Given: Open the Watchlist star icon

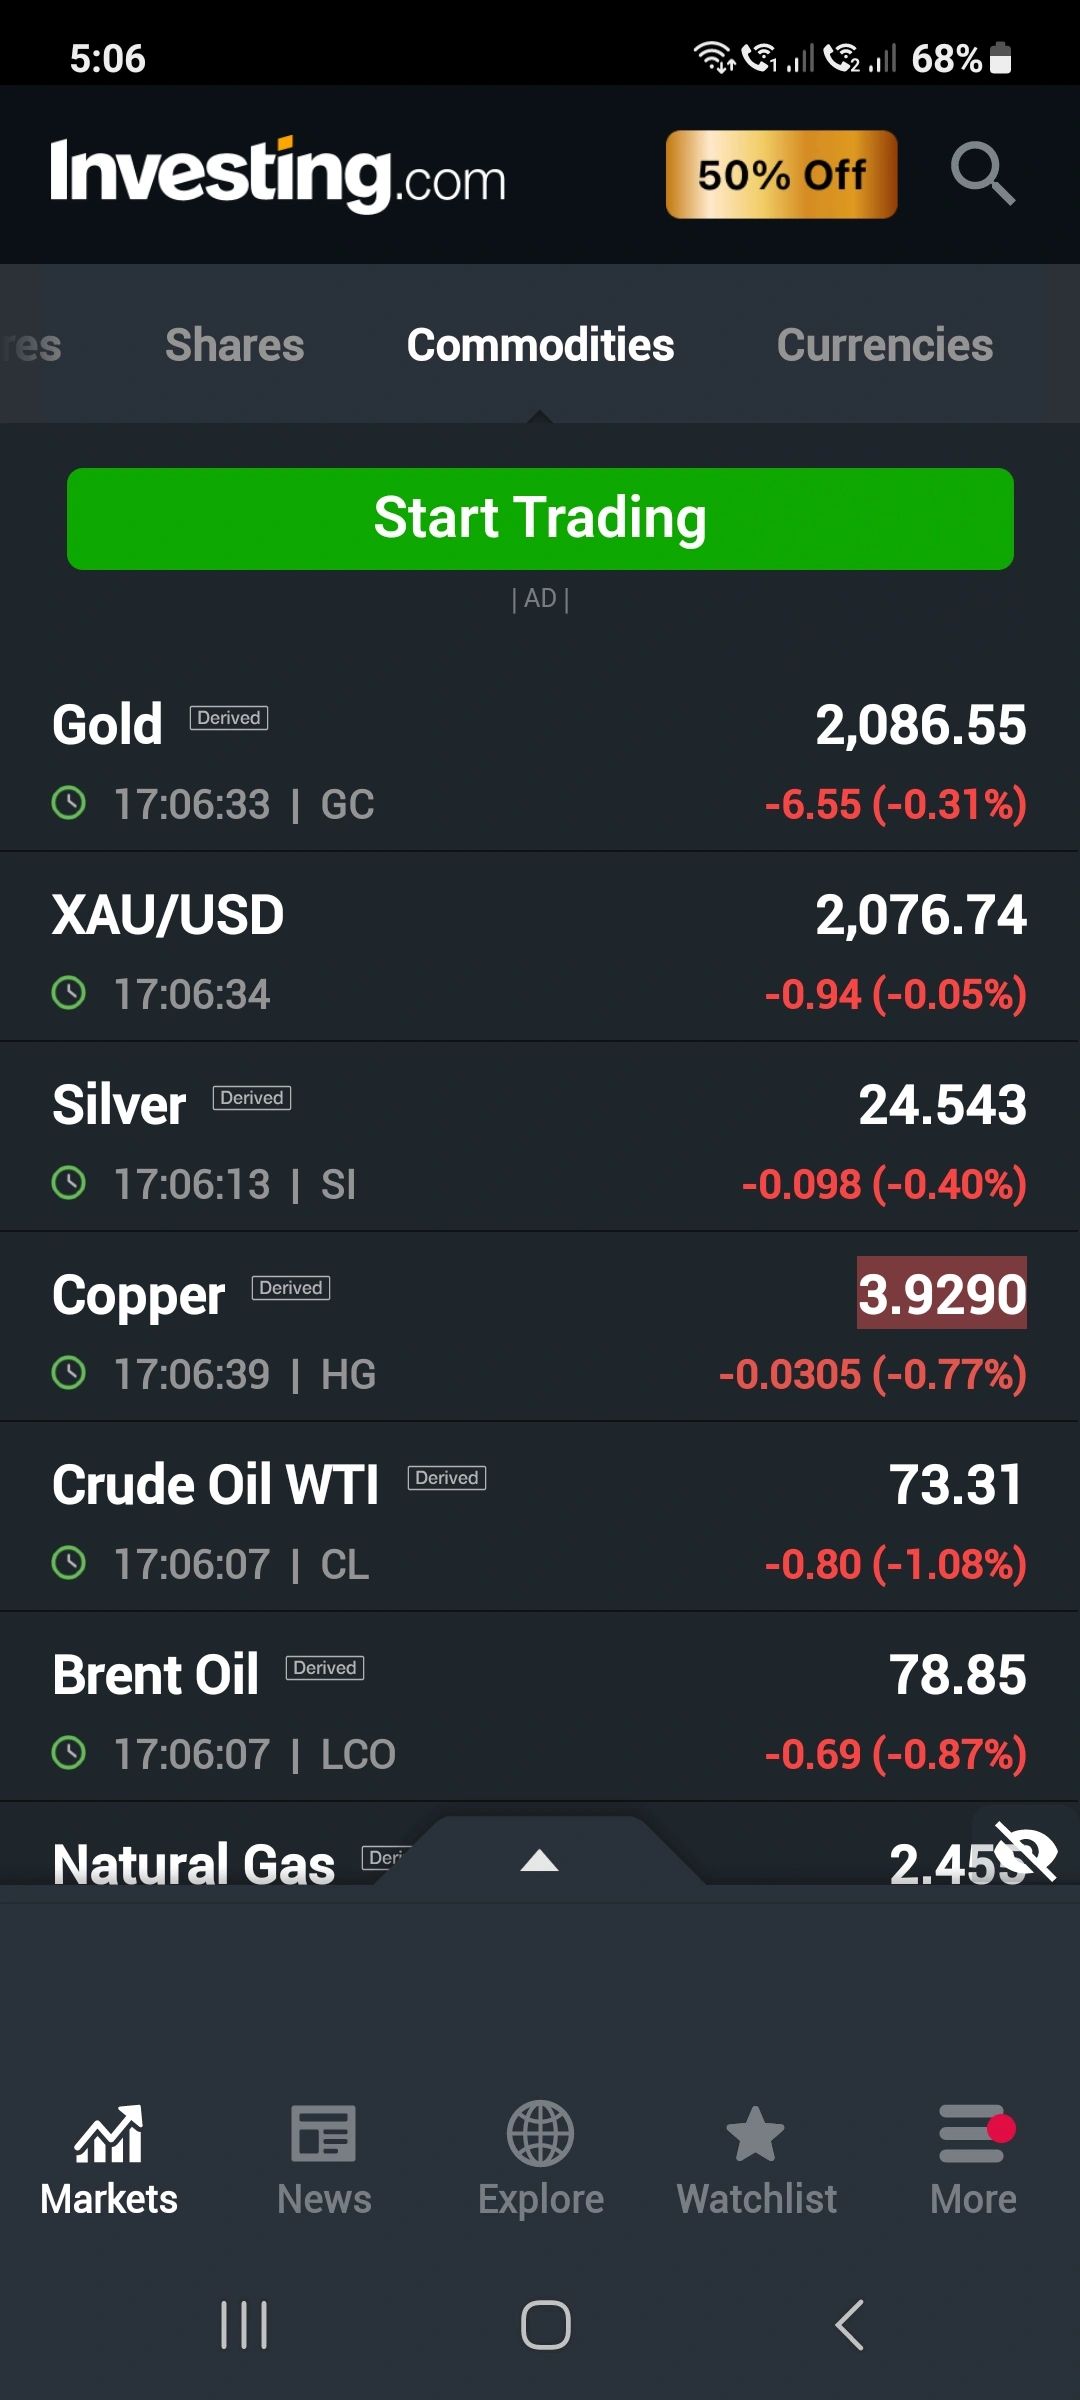Looking at the screenshot, I should 756,2133.
